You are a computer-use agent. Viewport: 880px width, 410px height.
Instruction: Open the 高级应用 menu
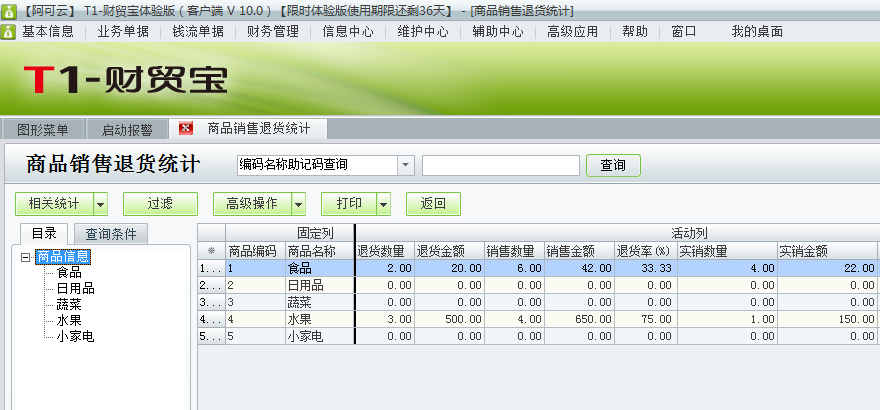572,32
